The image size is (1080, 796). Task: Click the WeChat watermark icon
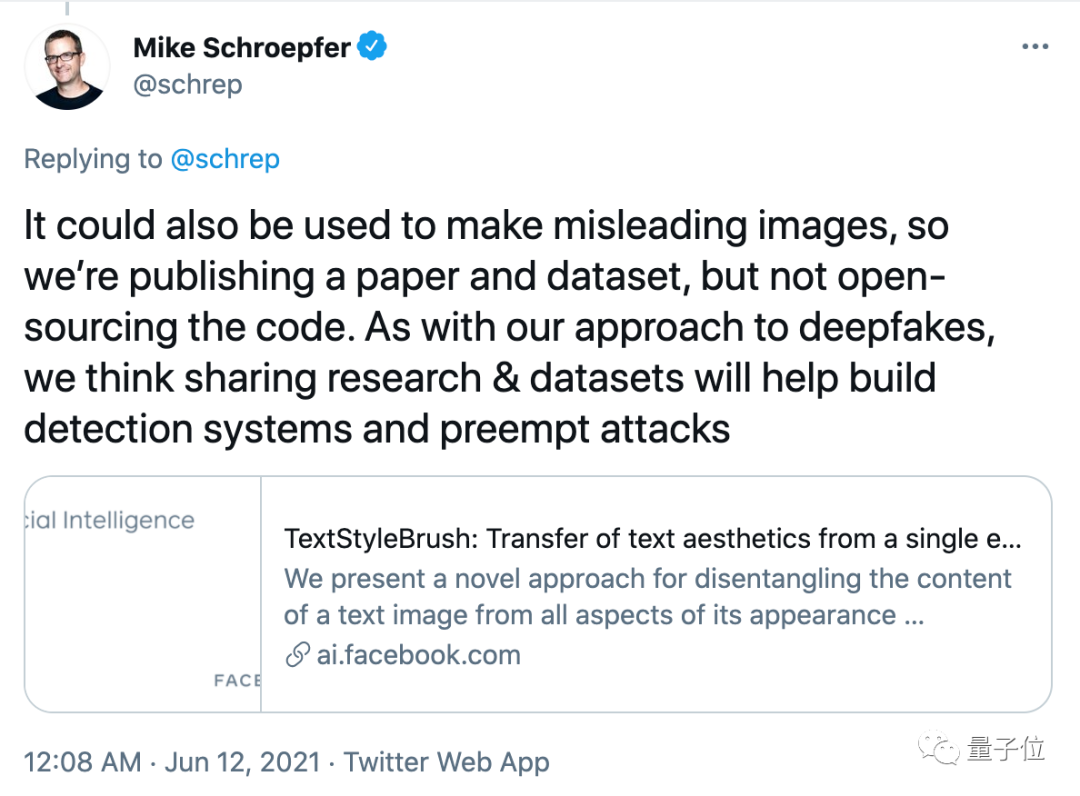pyautogui.click(x=942, y=749)
